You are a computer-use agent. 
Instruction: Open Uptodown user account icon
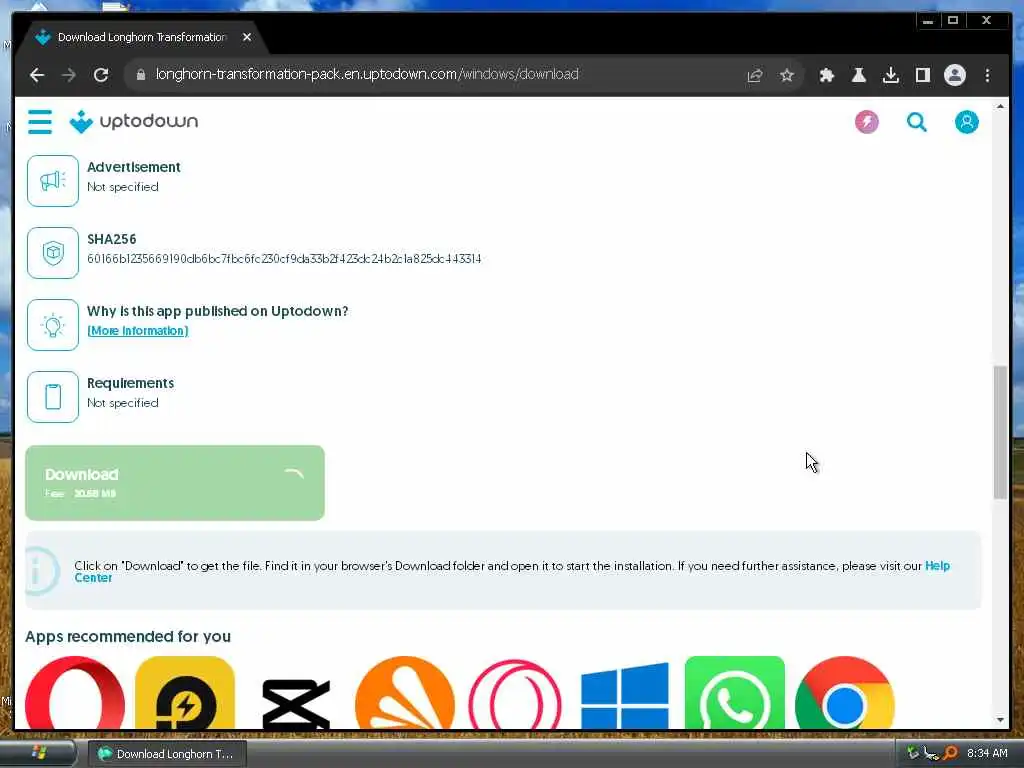pyautogui.click(x=967, y=121)
